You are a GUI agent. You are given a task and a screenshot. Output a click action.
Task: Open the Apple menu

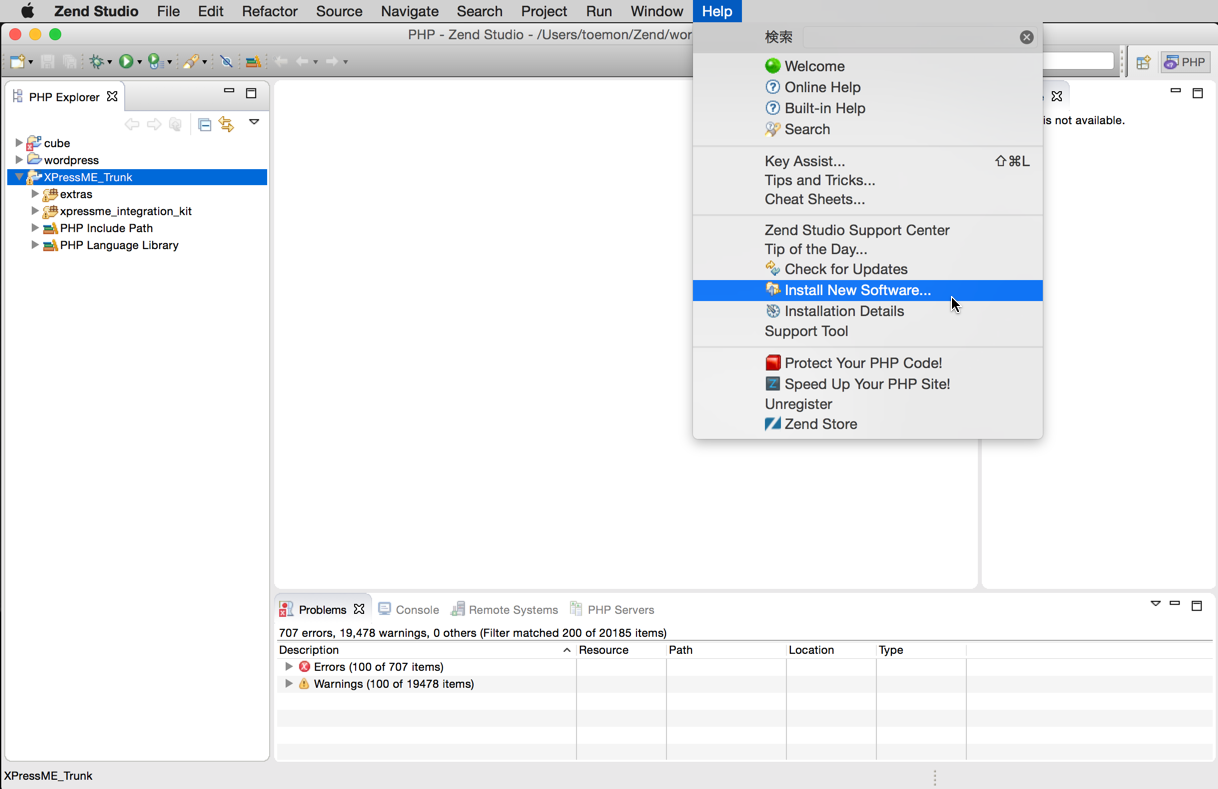pyautogui.click(x=27, y=11)
